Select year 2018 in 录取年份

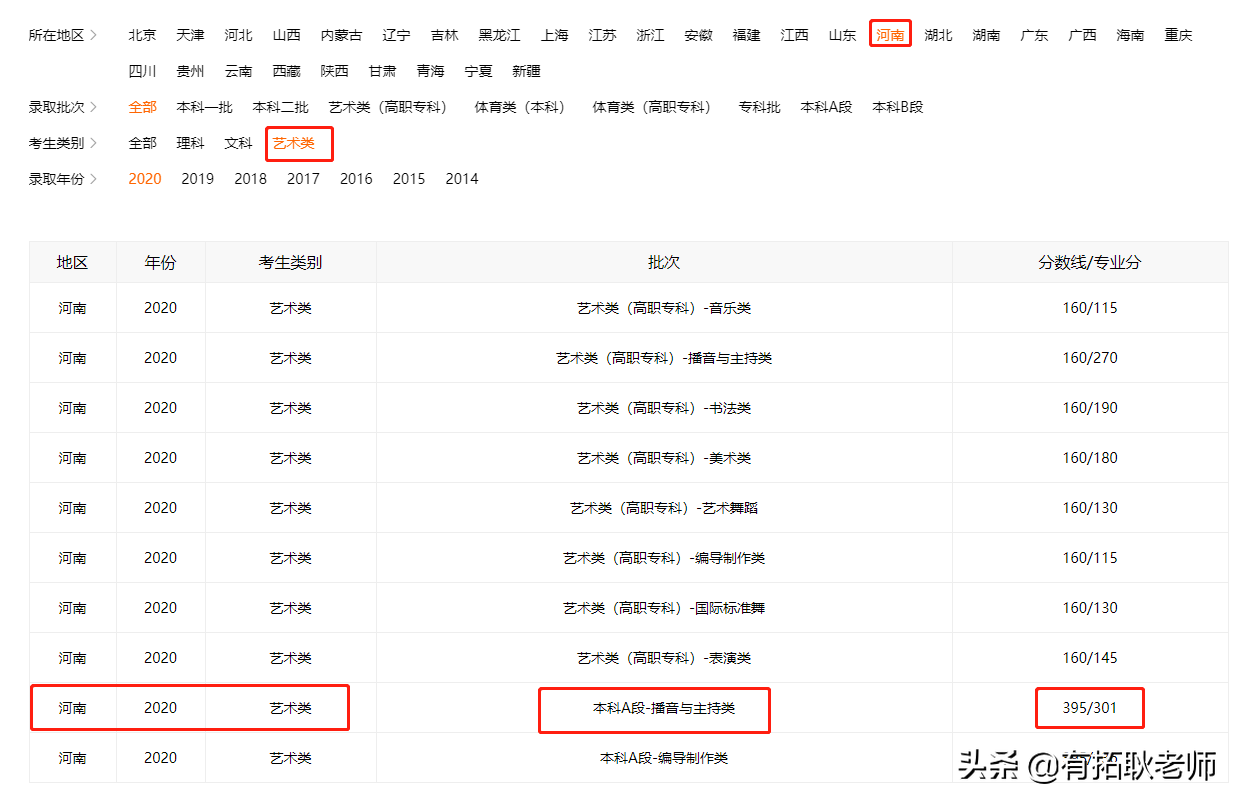[x=250, y=178]
